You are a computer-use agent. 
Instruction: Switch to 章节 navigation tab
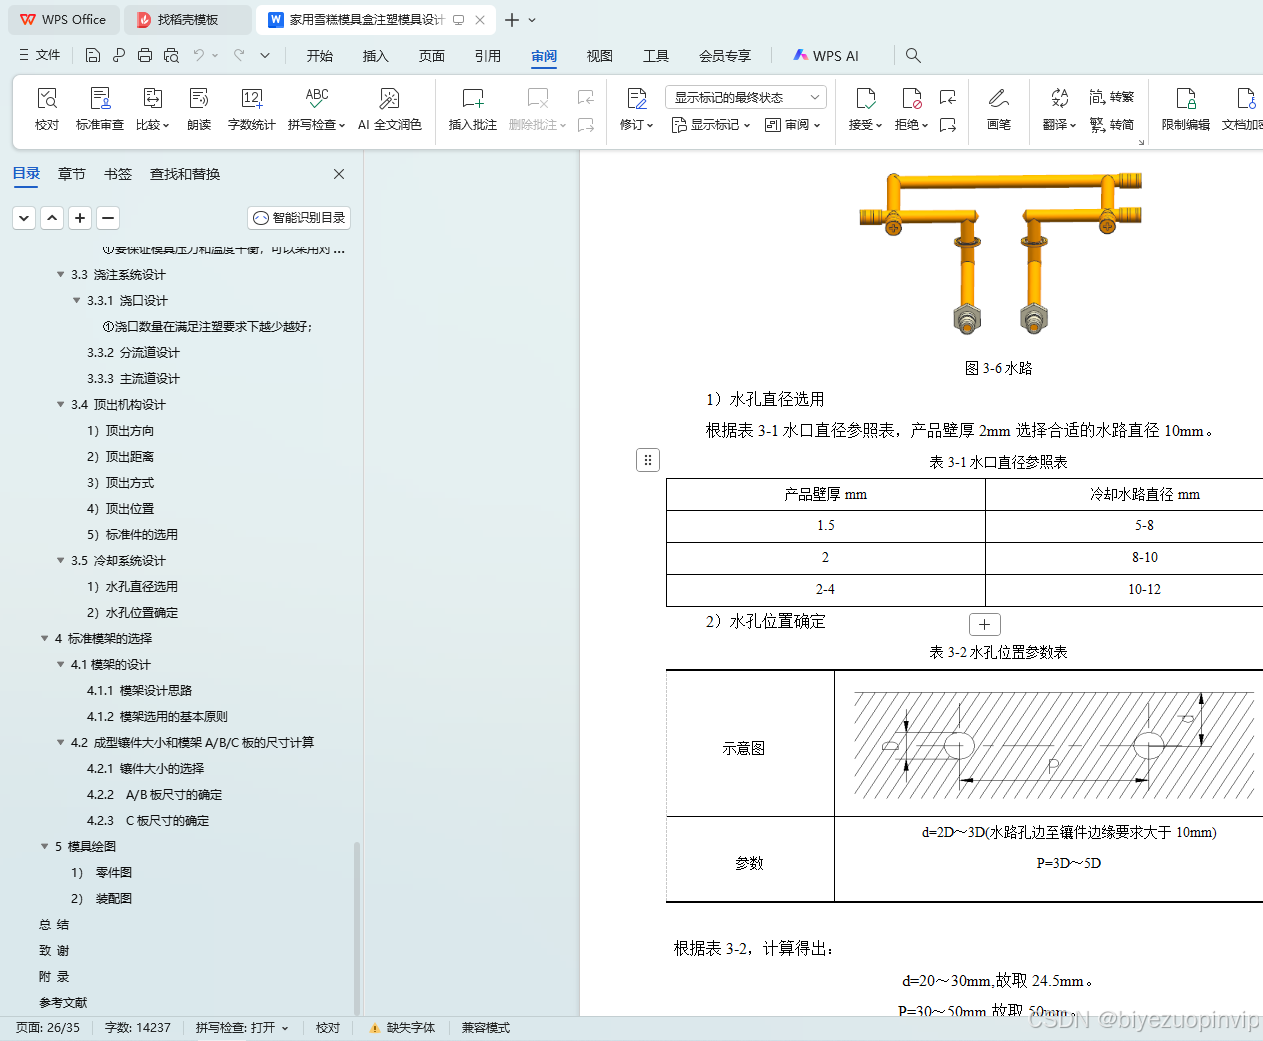pyautogui.click(x=72, y=174)
